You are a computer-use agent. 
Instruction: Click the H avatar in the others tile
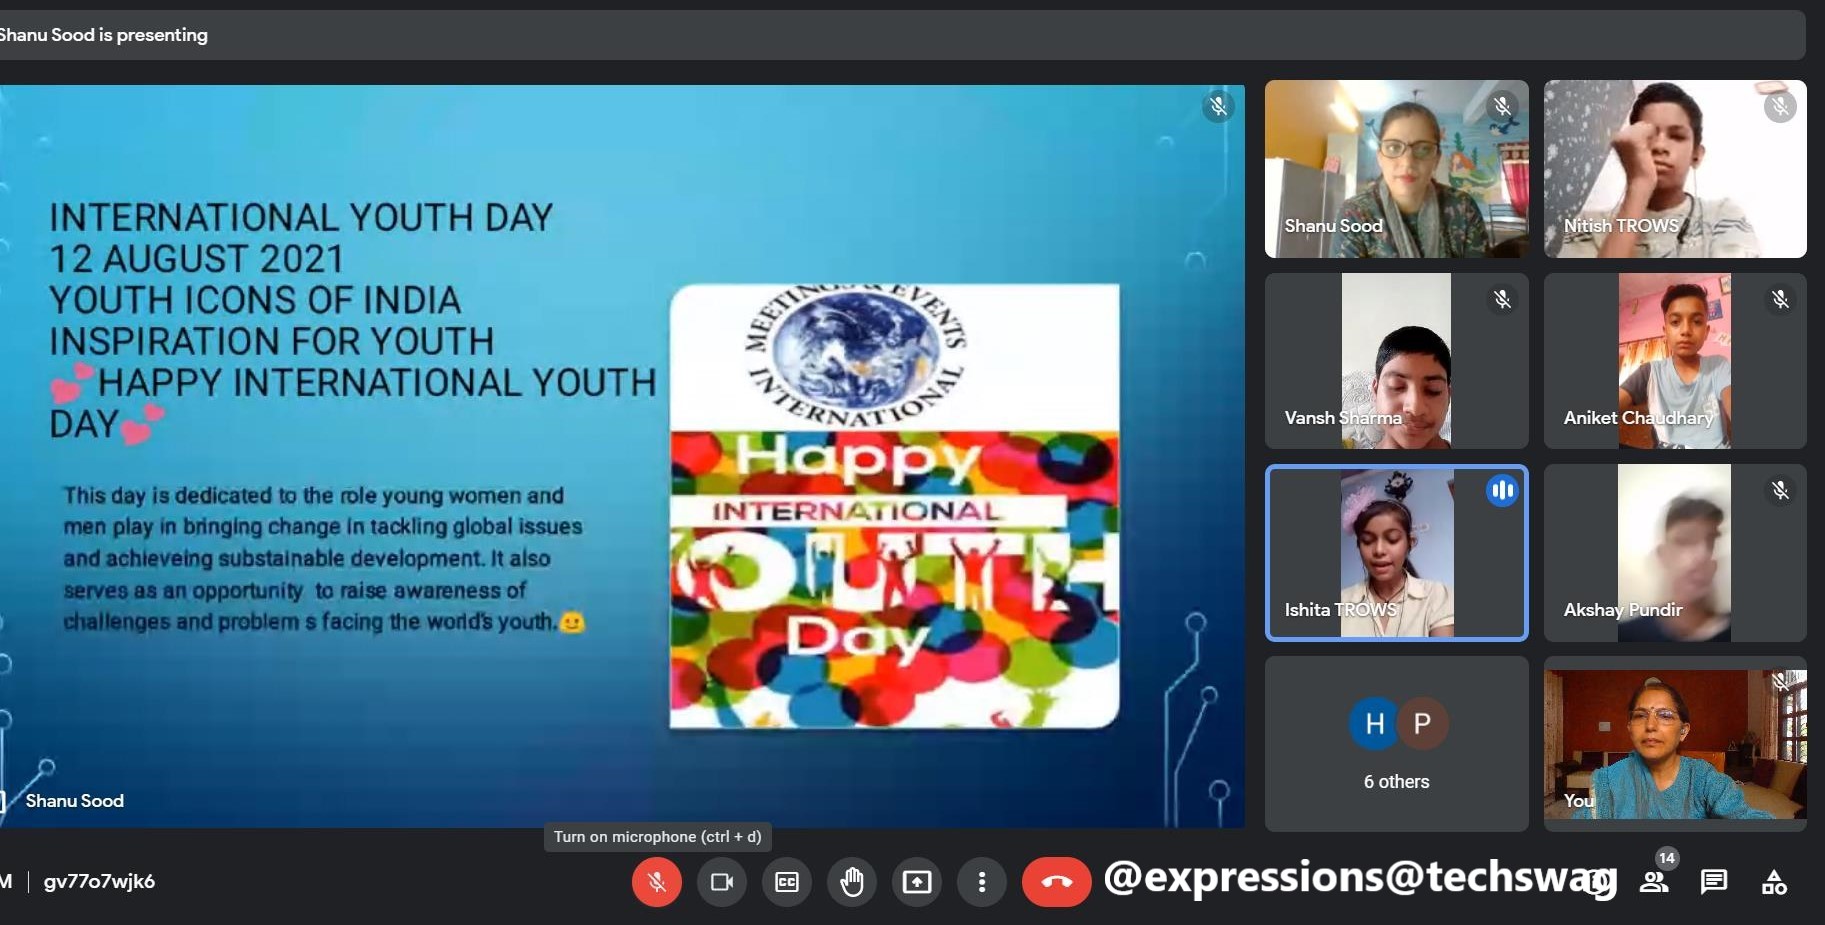coord(1375,723)
